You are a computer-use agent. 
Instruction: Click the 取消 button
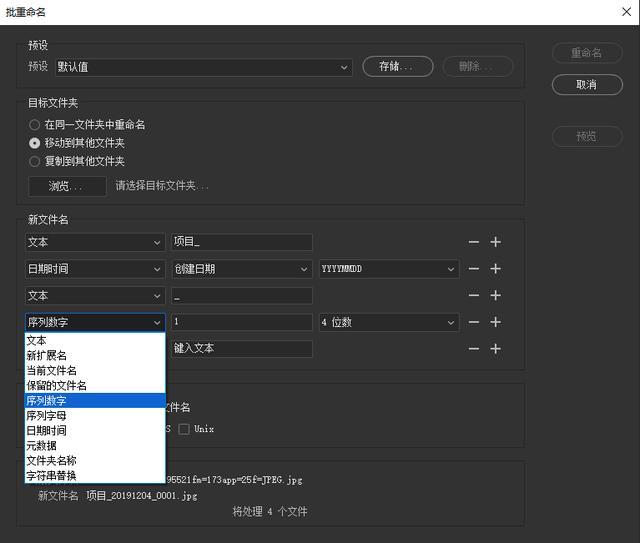point(587,85)
